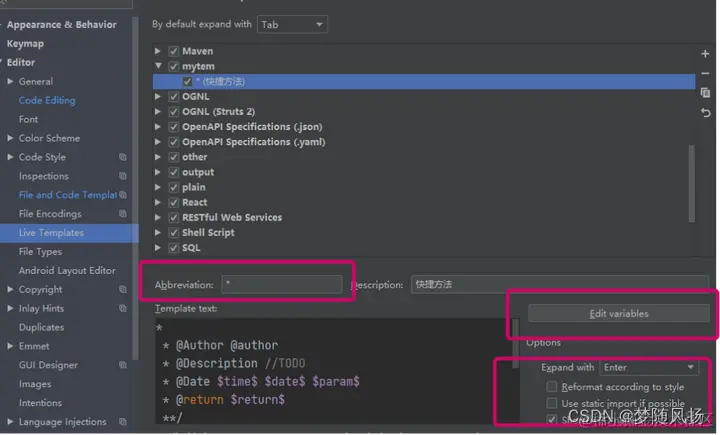The width and height of the screenshot is (720, 435).
Task: Open File Types settings
Action: click(40, 252)
